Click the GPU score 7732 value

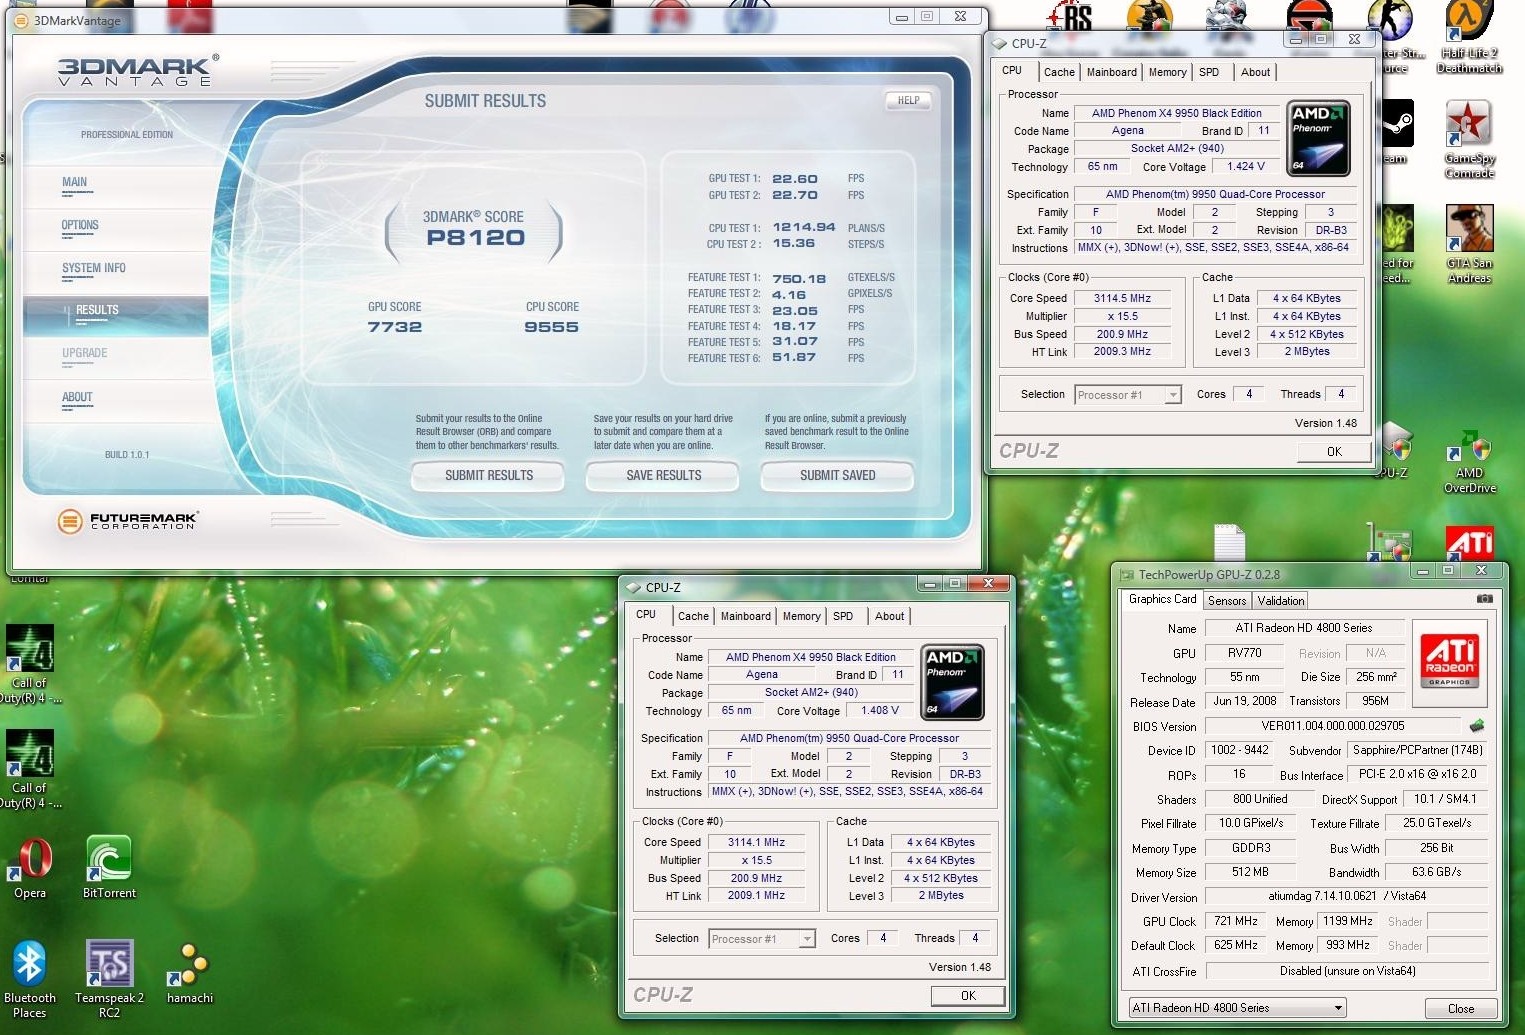[394, 327]
